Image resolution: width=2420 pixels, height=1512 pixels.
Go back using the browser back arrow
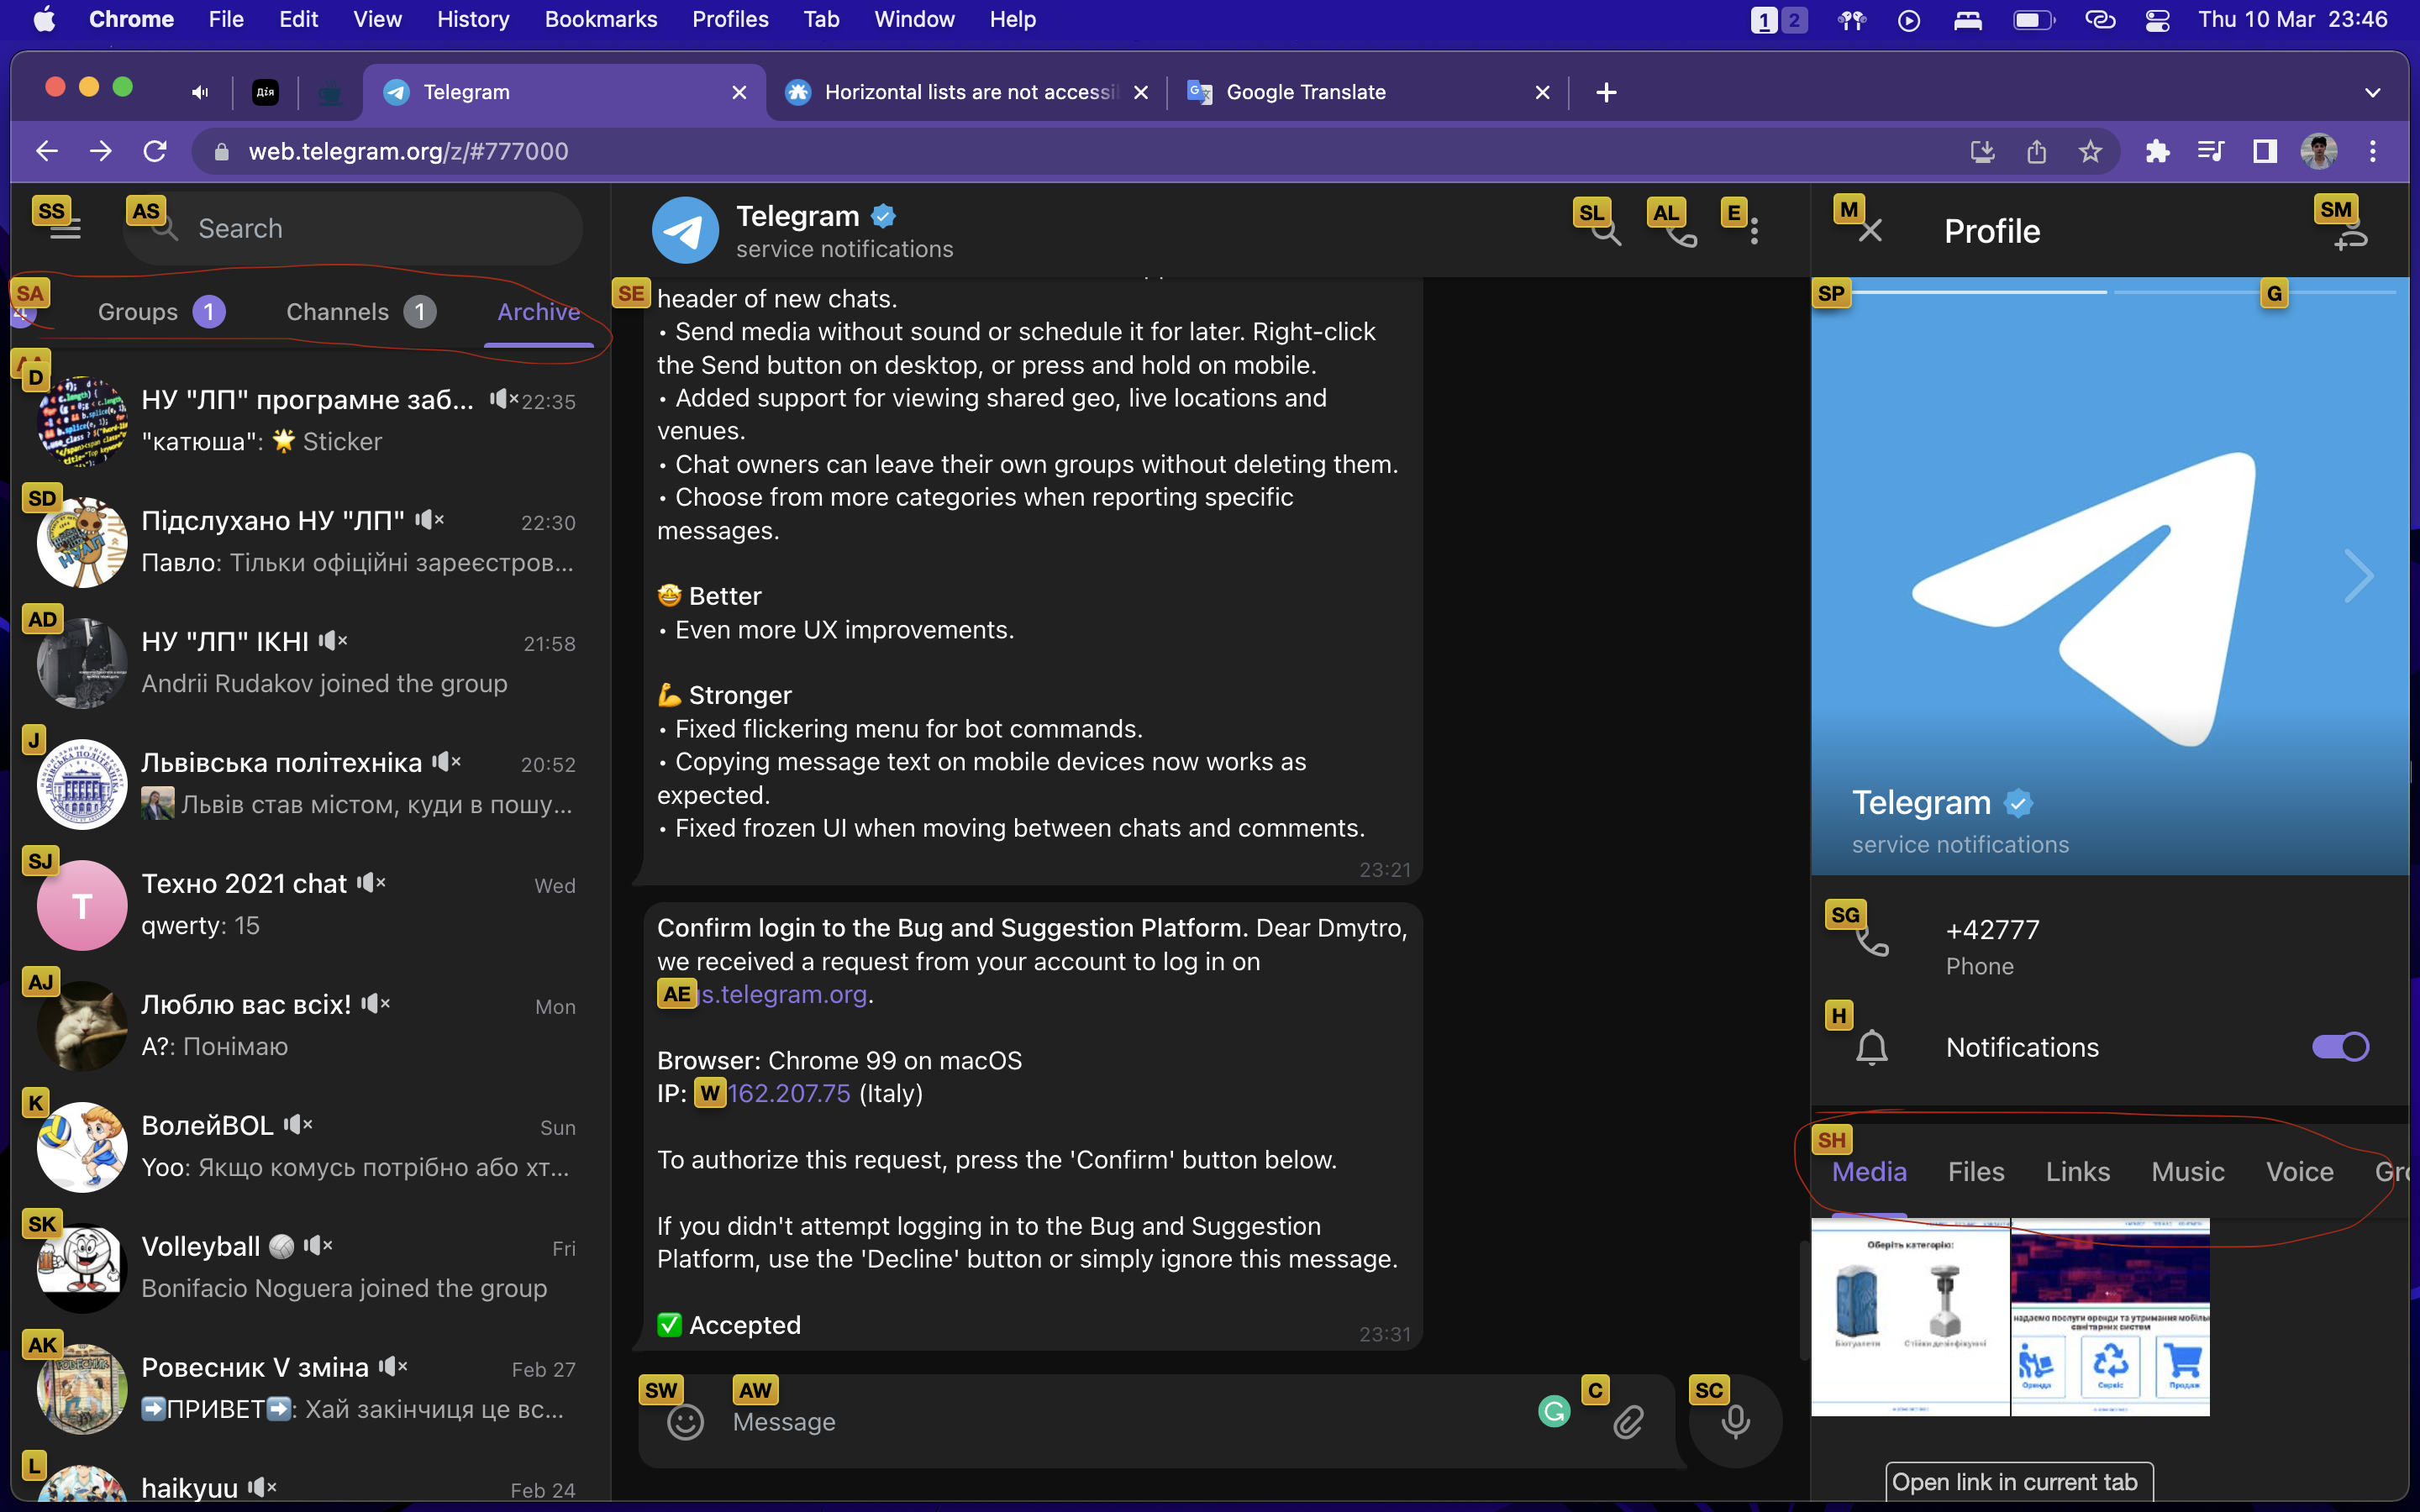(47, 151)
